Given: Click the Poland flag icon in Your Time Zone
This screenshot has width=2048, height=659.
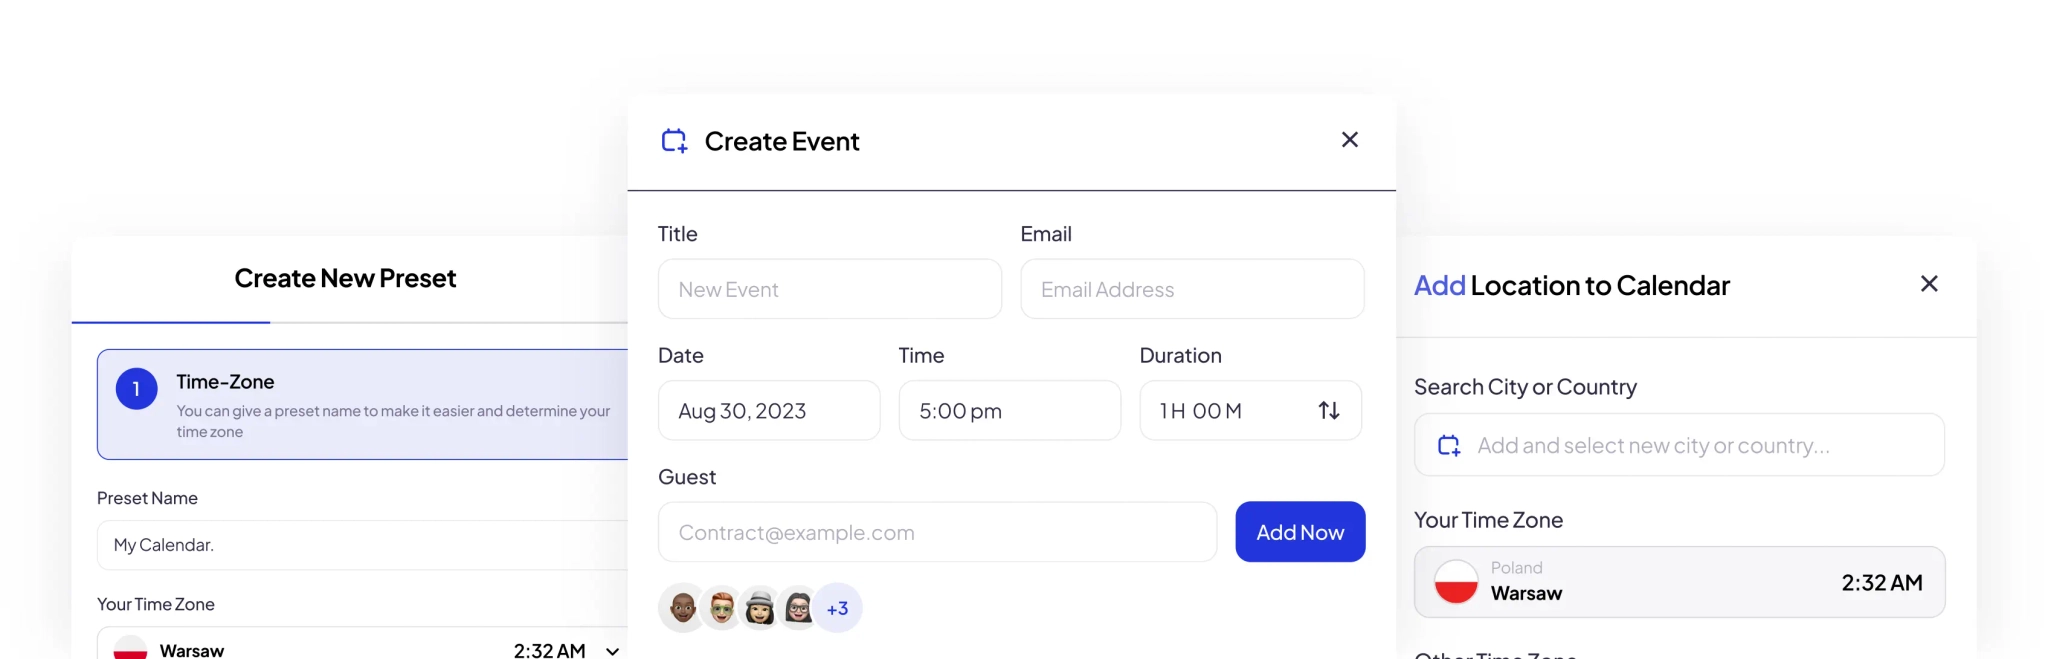Looking at the screenshot, I should click(1456, 582).
